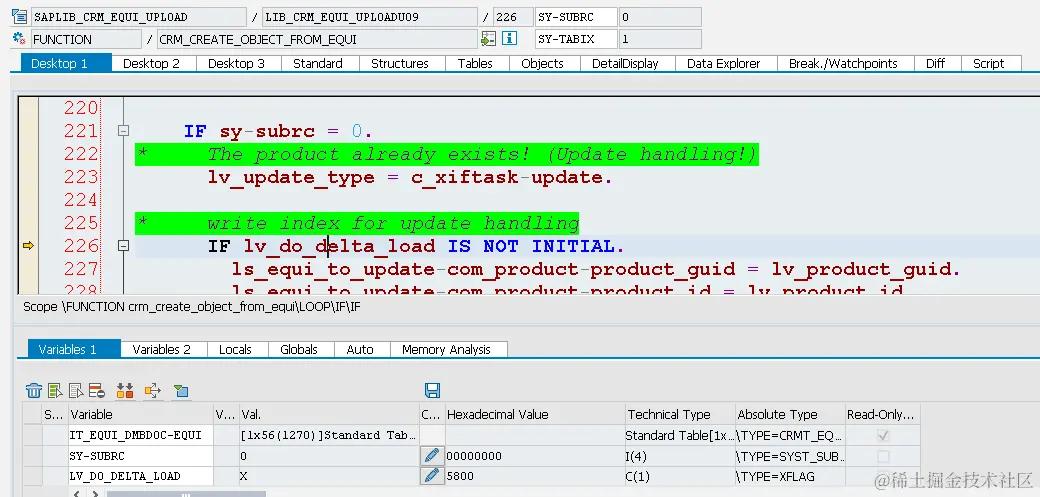Open the DetailDisplay tab
1040x497 pixels.
pos(625,64)
